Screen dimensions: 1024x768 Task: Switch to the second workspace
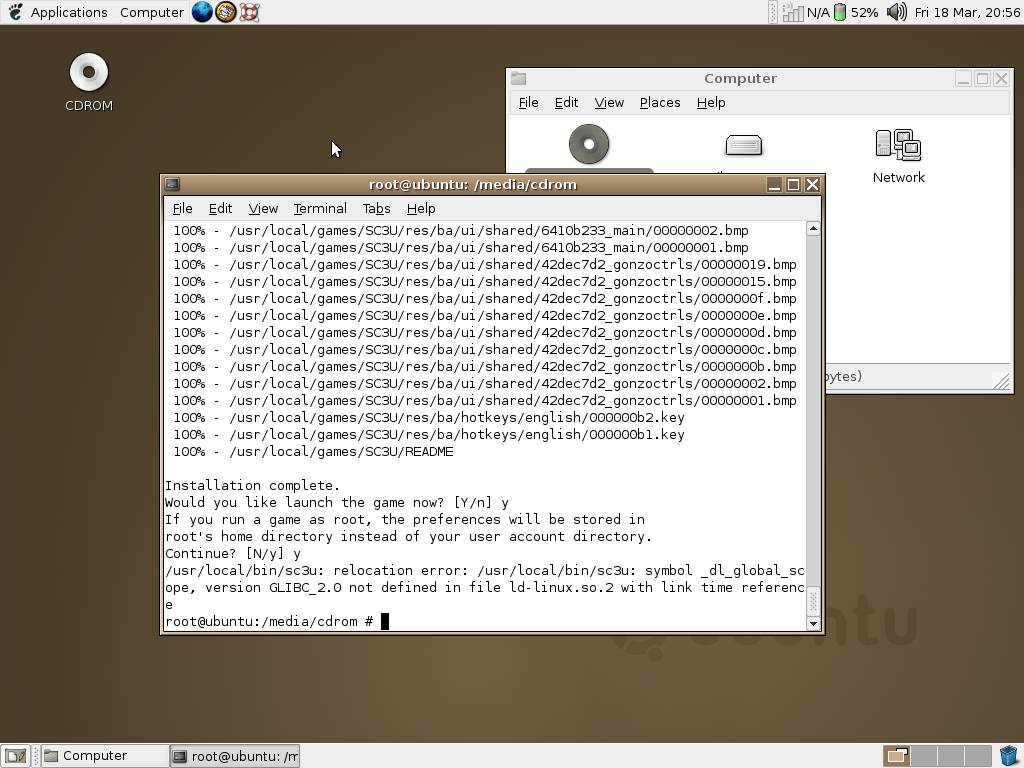point(922,756)
